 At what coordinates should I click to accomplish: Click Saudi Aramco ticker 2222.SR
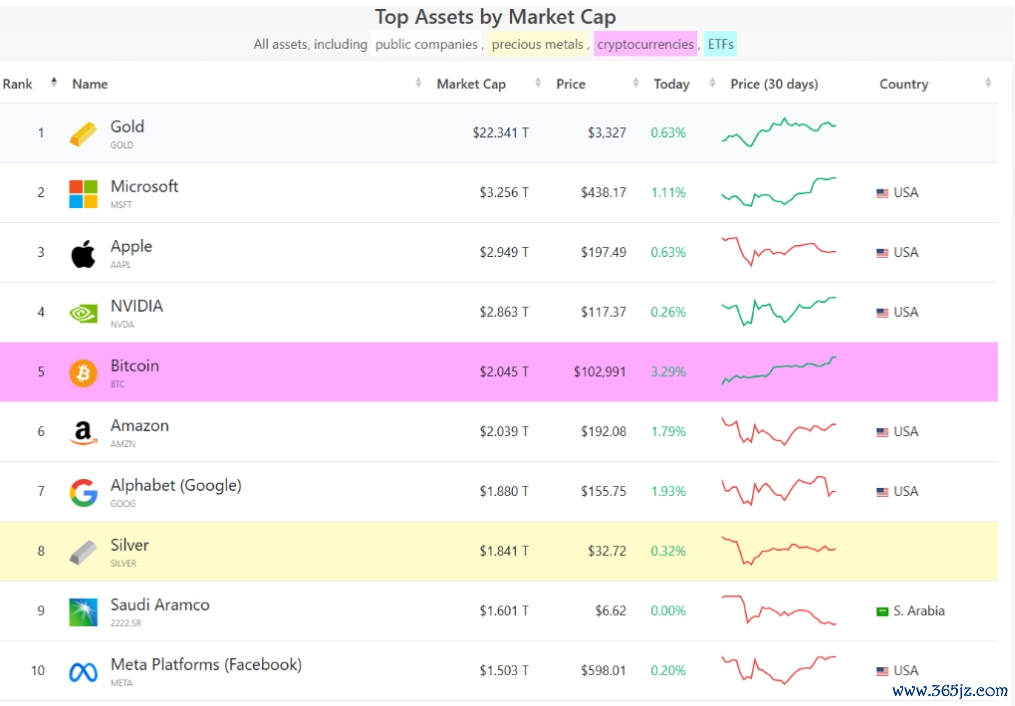point(126,623)
